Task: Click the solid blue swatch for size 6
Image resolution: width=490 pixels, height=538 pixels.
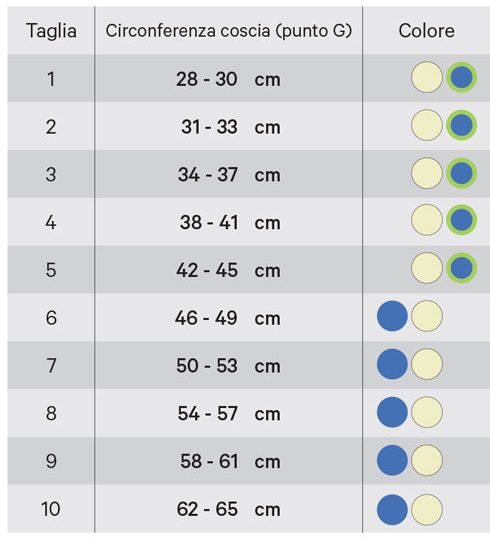Action: tap(392, 316)
